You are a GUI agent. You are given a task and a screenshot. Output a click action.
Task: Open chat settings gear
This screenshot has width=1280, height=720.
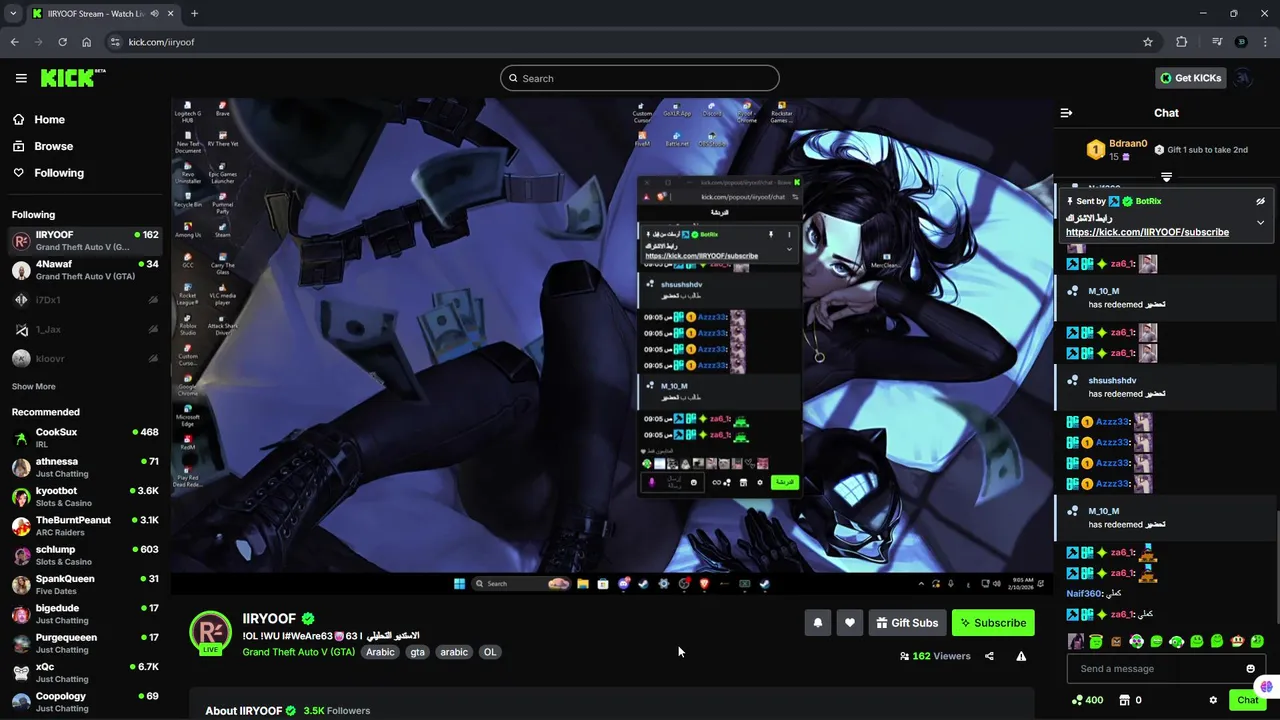1213,700
